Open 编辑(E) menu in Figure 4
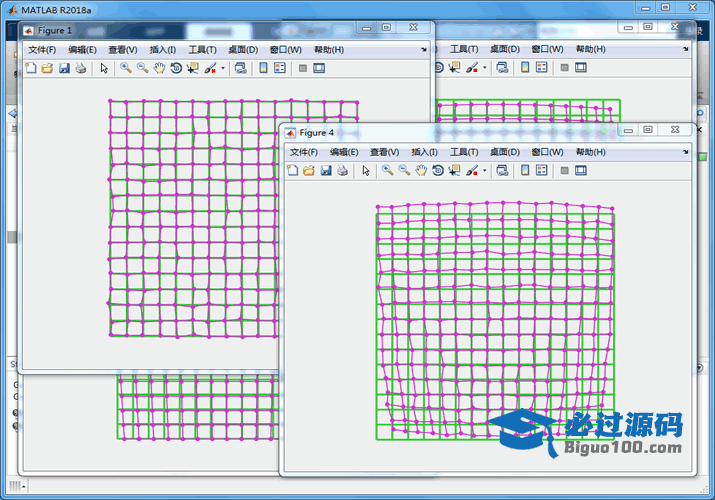This screenshot has height=500, width=715. point(344,152)
